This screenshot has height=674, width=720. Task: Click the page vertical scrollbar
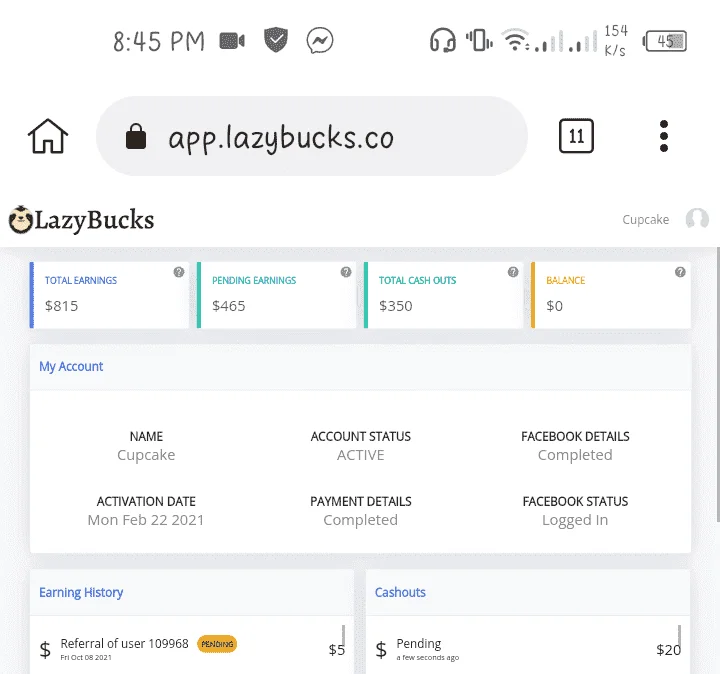click(717, 384)
